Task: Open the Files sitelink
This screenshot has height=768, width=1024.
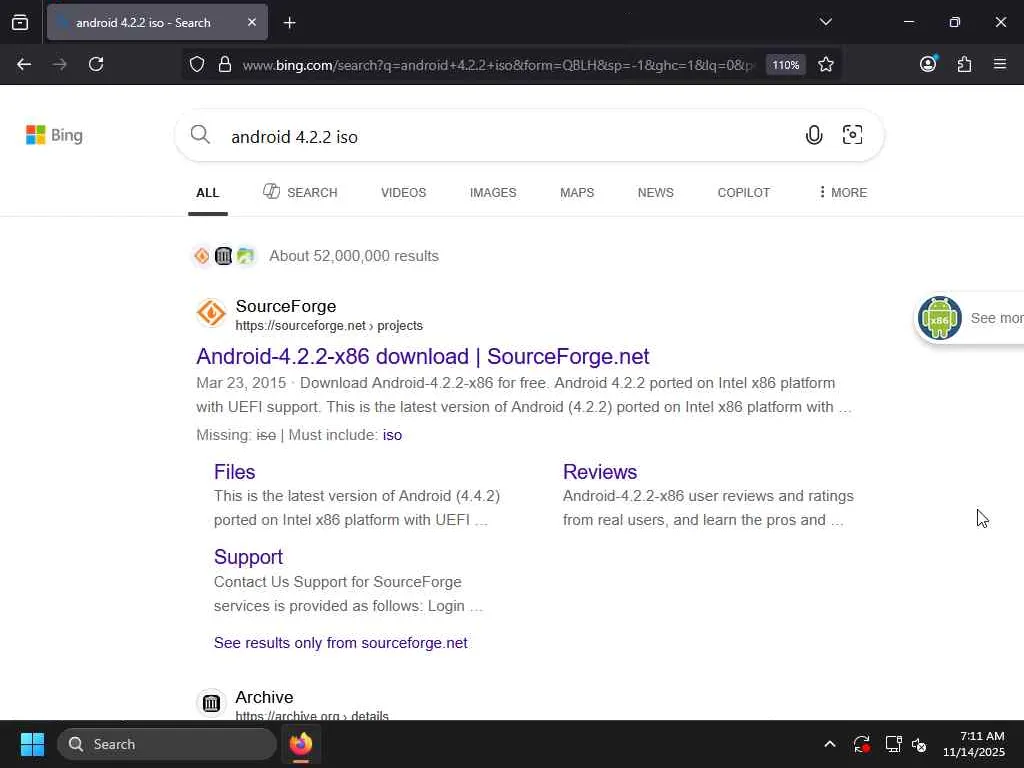Action: [234, 472]
